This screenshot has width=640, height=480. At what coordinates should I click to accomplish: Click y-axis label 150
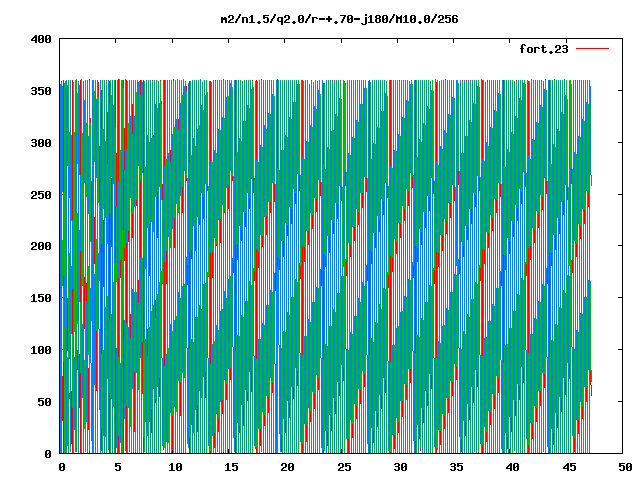point(41,298)
